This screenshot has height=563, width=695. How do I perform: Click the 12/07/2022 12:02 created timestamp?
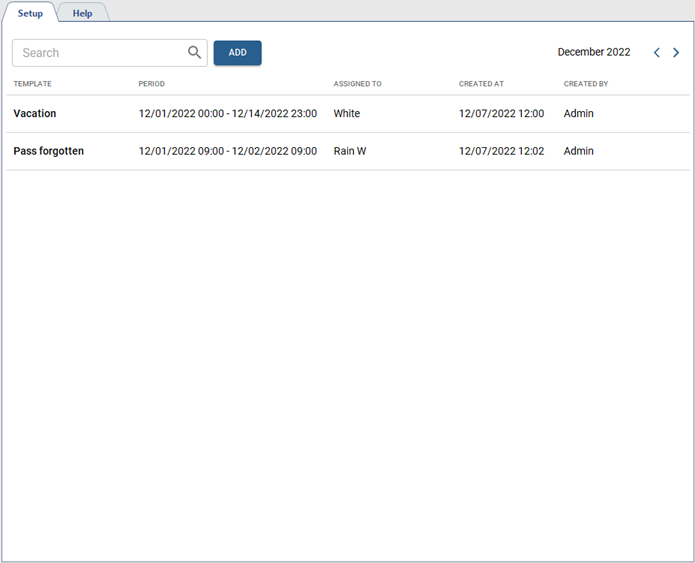click(x=501, y=151)
